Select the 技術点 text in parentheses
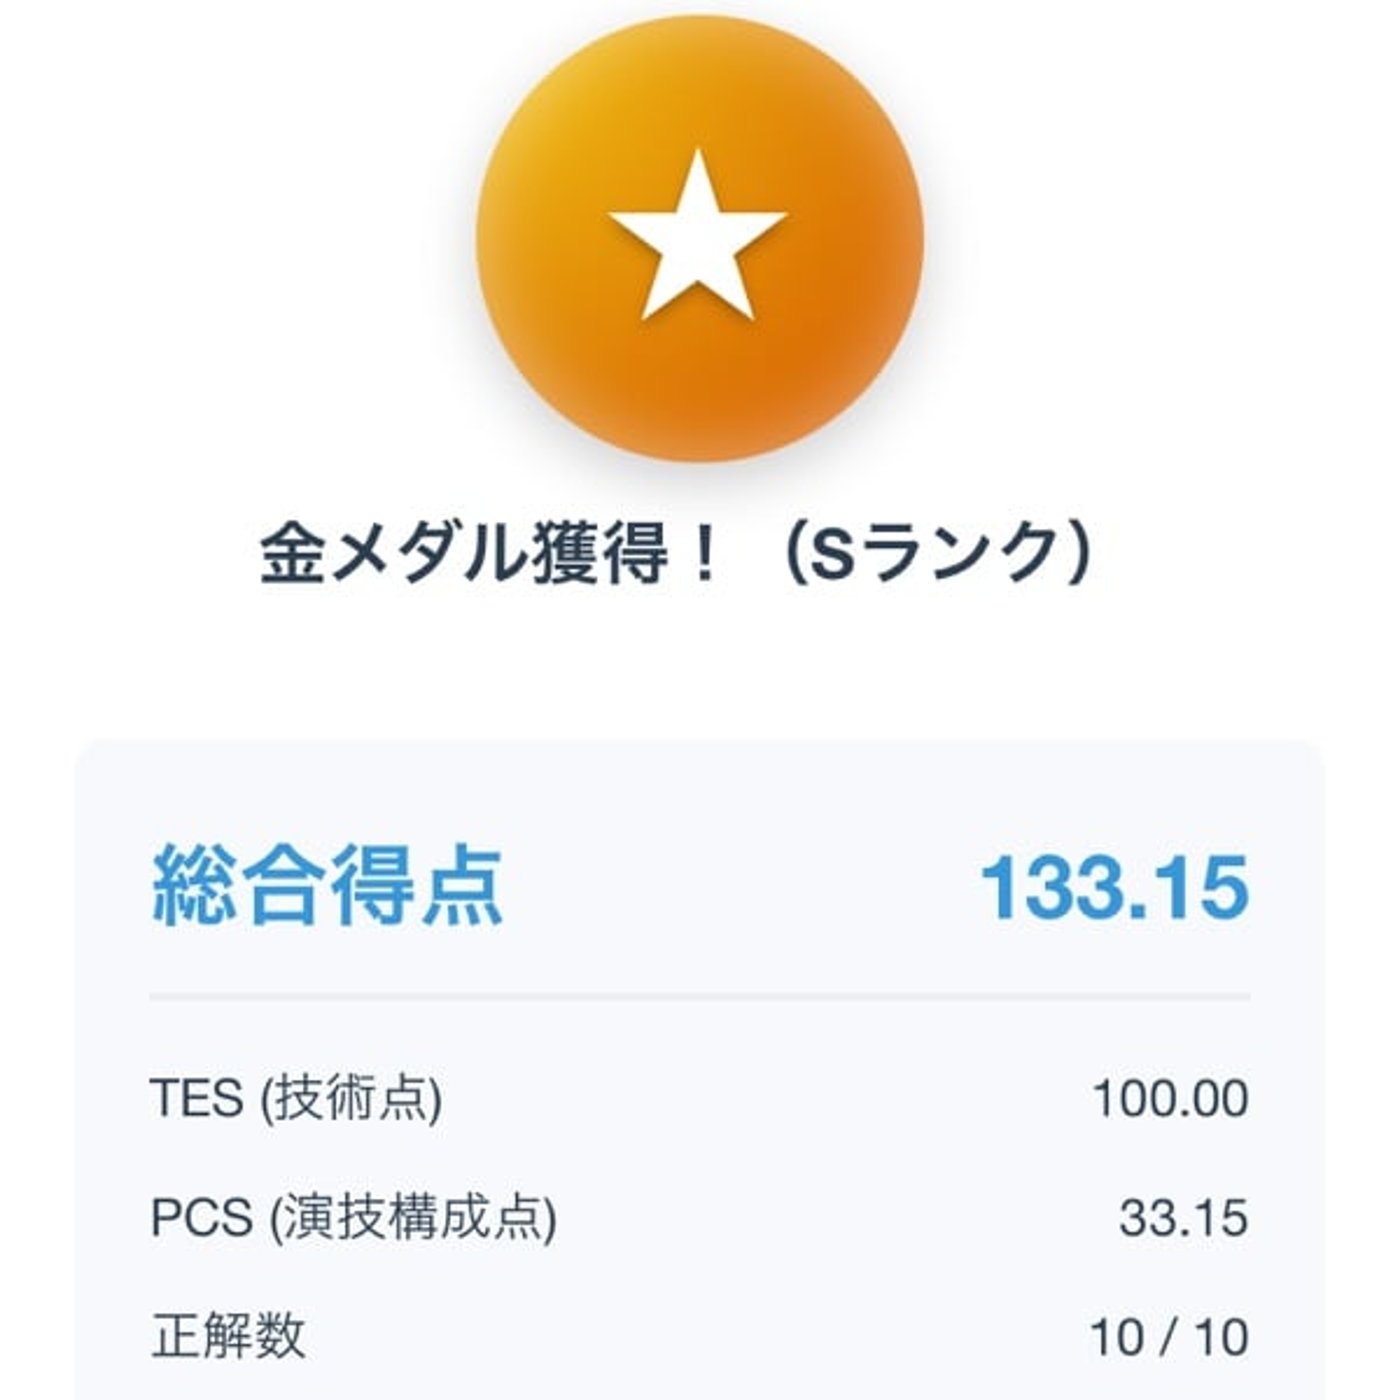Screen dimensions: 1400x1400 351,1098
